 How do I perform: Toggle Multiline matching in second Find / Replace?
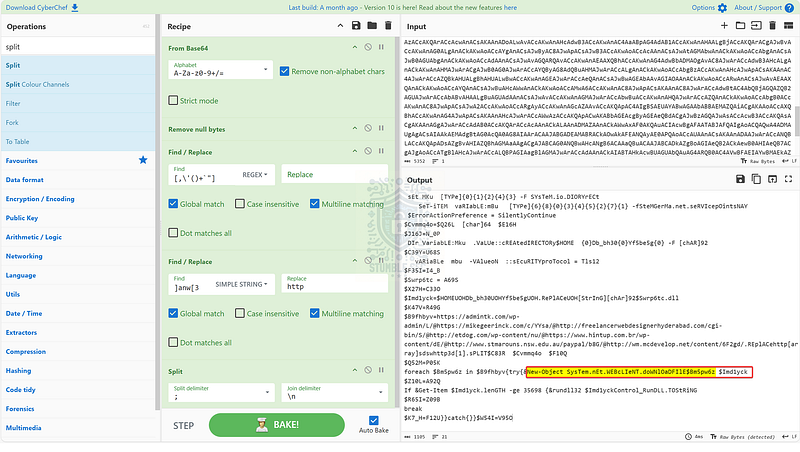click(314, 313)
